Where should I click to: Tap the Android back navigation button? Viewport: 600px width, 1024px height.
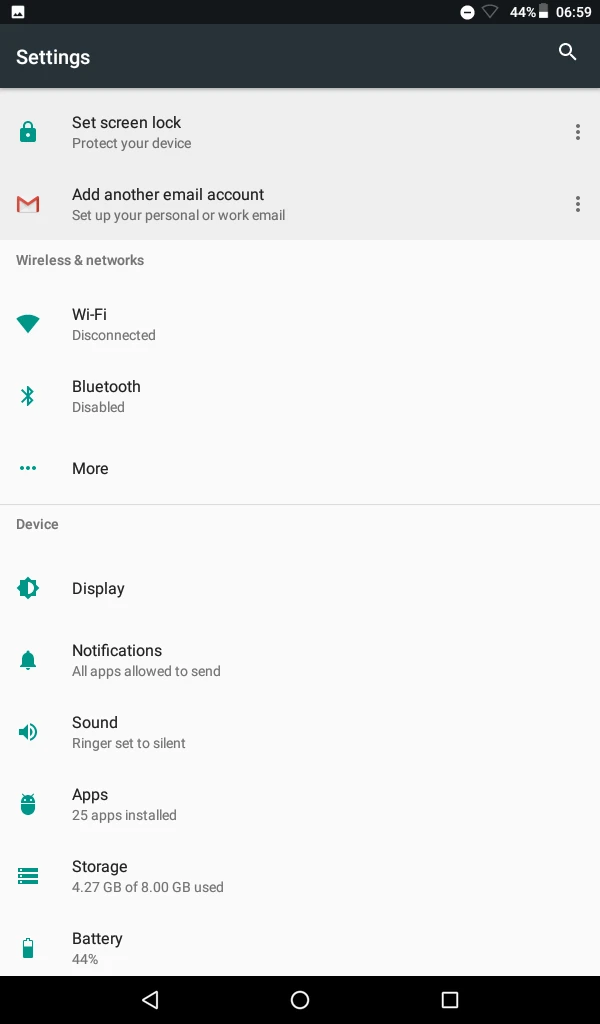[150, 1000]
